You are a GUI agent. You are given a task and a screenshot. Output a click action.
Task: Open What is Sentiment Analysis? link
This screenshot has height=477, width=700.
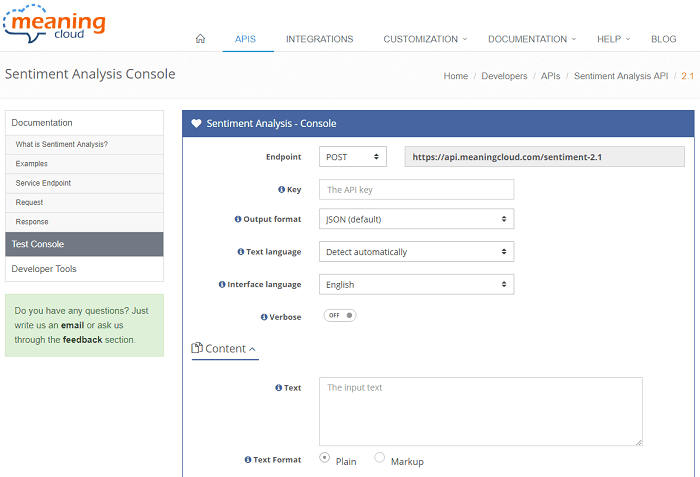84,144
